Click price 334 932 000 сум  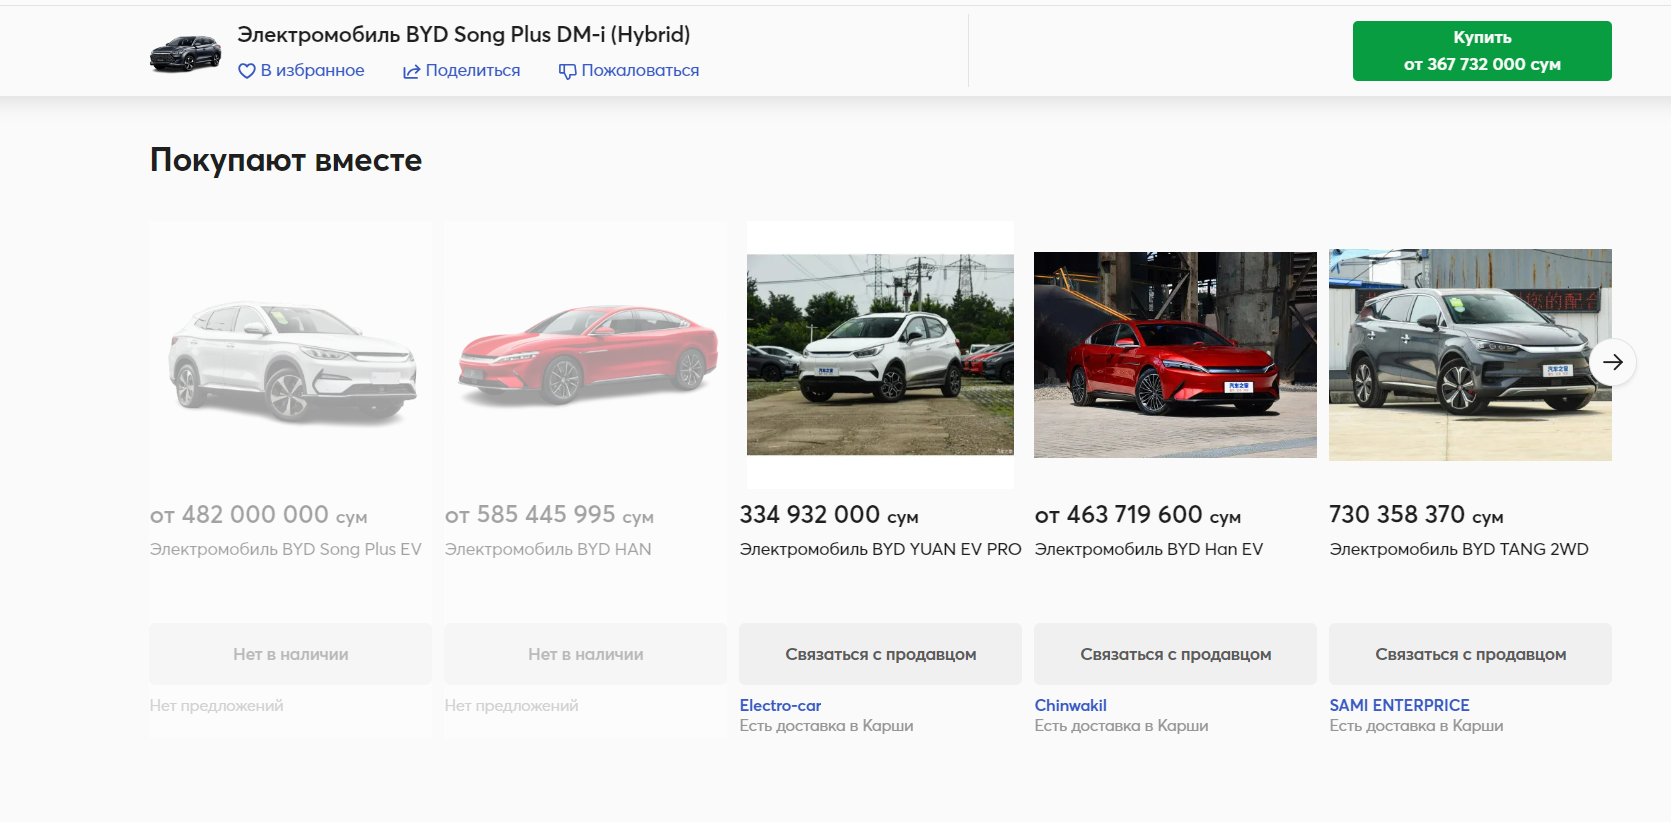coord(829,515)
